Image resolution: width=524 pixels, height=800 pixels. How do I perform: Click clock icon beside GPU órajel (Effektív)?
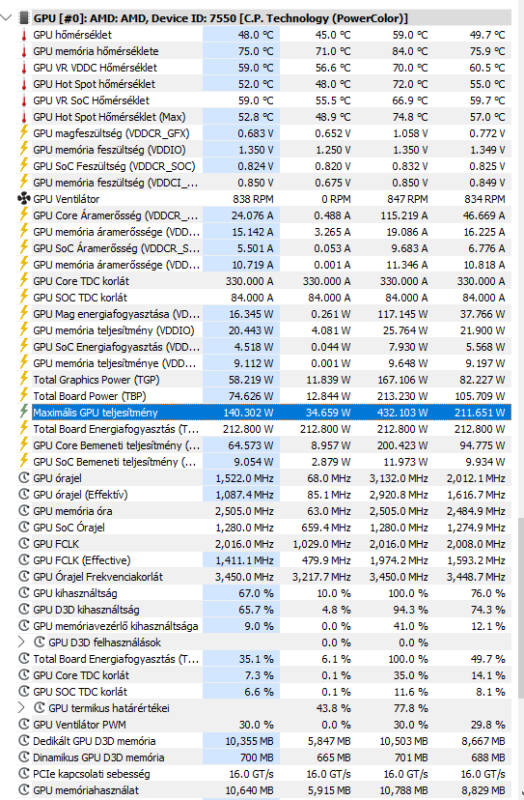[23, 494]
